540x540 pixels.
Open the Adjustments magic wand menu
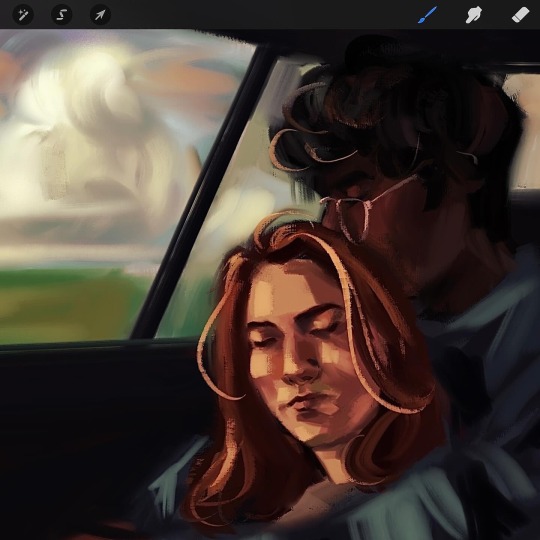[23, 15]
